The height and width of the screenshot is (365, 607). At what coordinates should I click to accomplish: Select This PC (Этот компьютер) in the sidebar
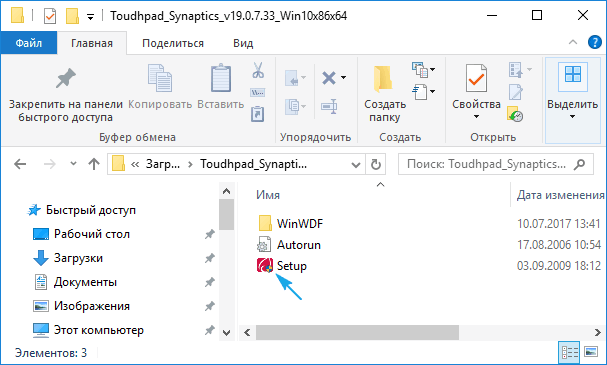[x=99, y=330]
